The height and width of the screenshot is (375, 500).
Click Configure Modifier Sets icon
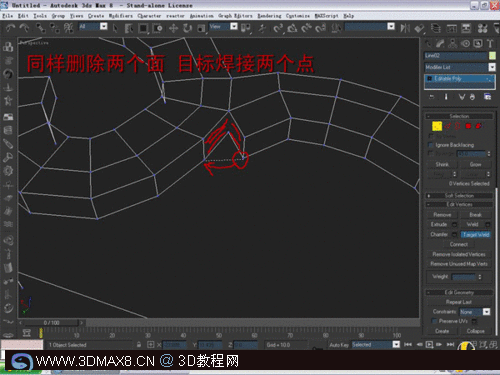coord(487,97)
